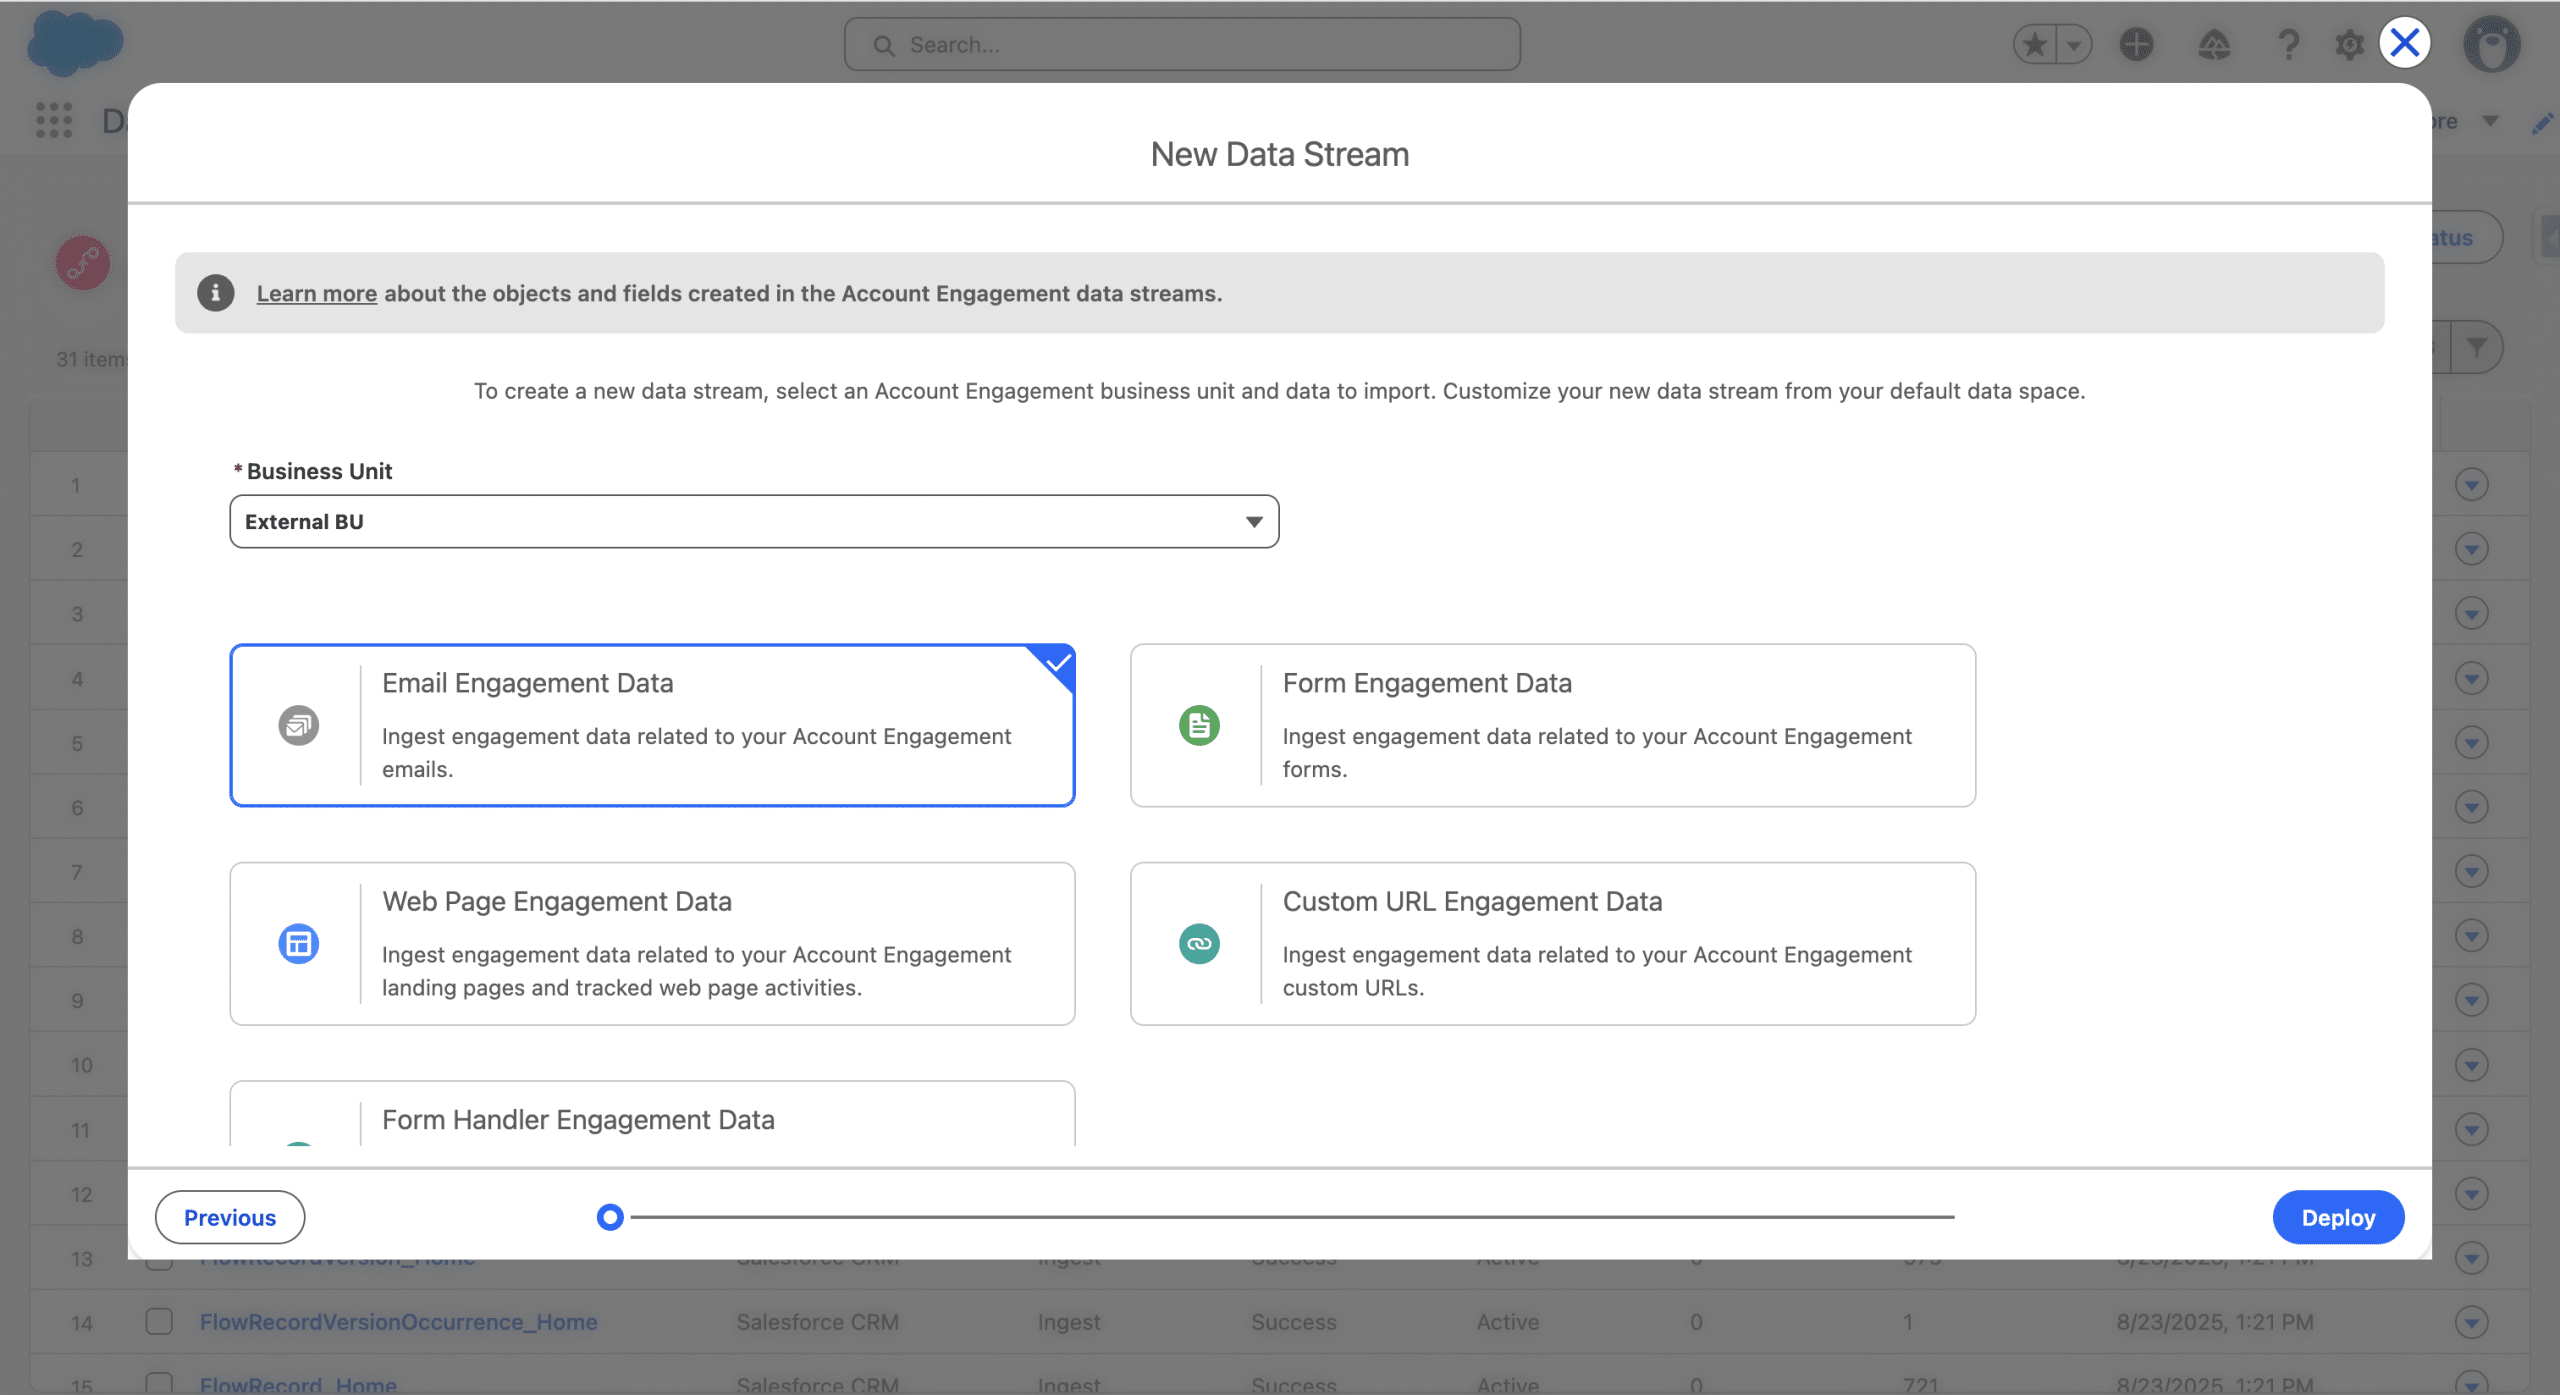Click the green Form Engagement Data icon
Image resolution: width=2560 pixels, height=1395 pixels.
tap(1199, 725)
